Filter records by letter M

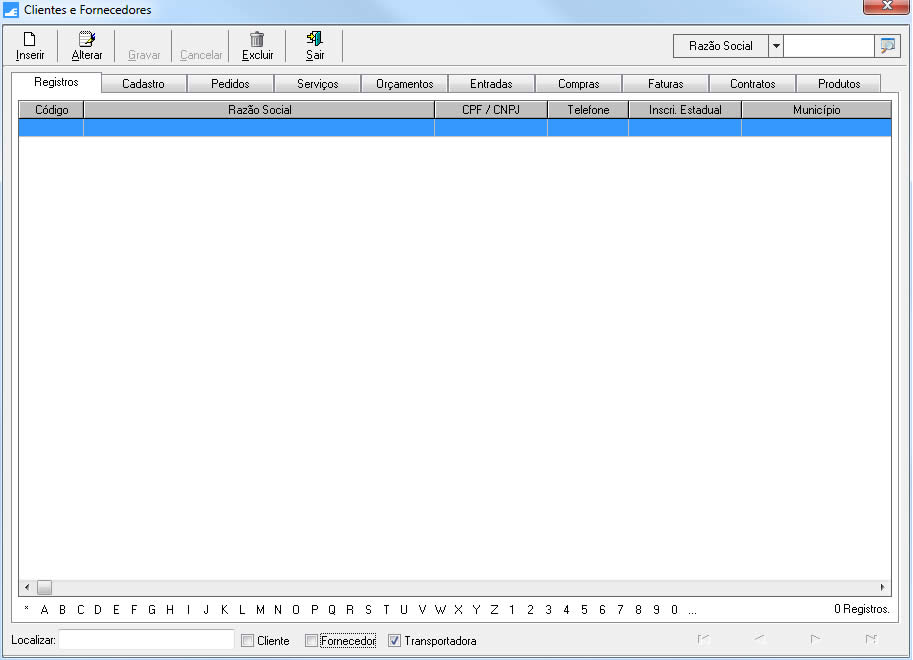coord(260,610)
